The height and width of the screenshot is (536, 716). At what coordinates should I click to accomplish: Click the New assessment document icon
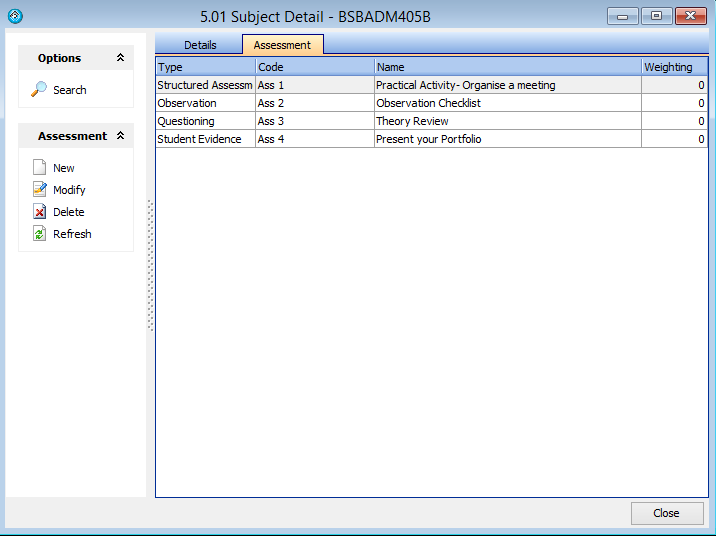(39, 168)
